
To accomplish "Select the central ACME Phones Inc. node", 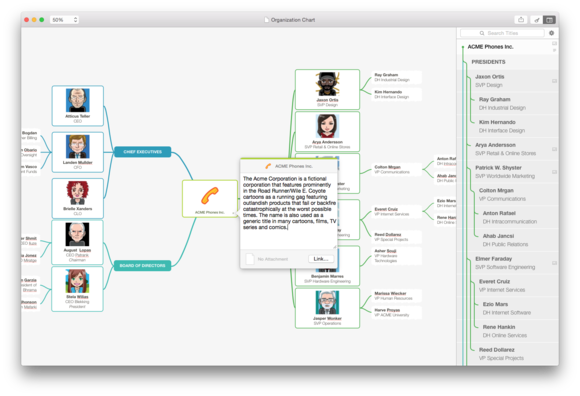I will coord(210,199).
